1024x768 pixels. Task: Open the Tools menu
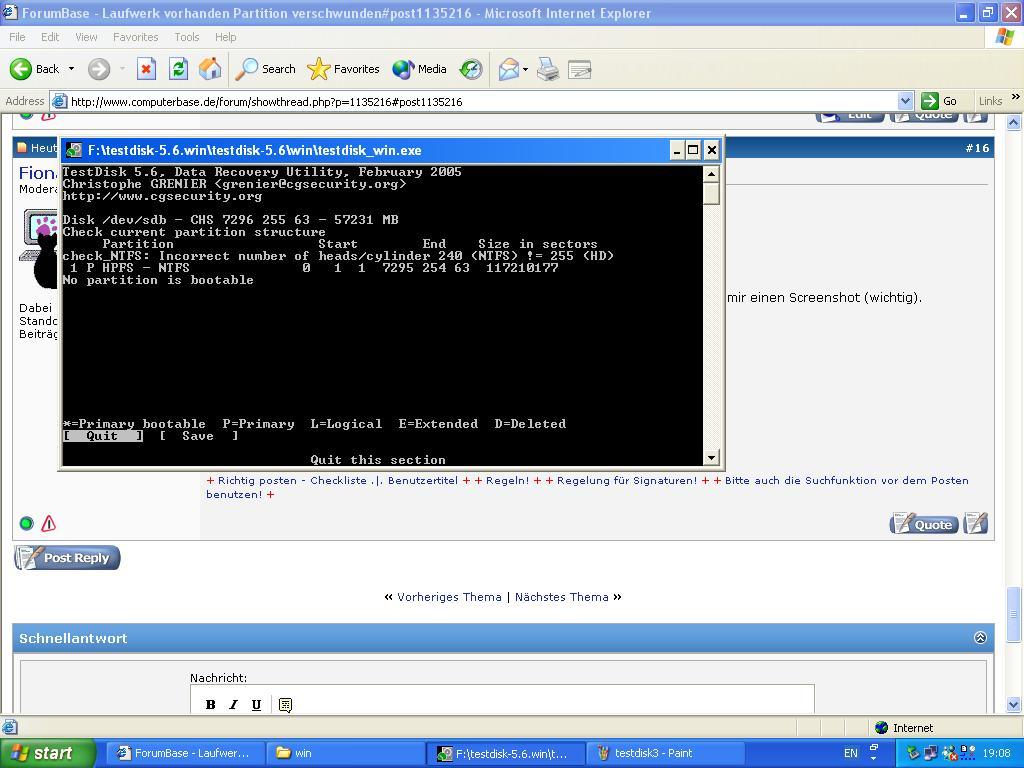click(187, 37)
